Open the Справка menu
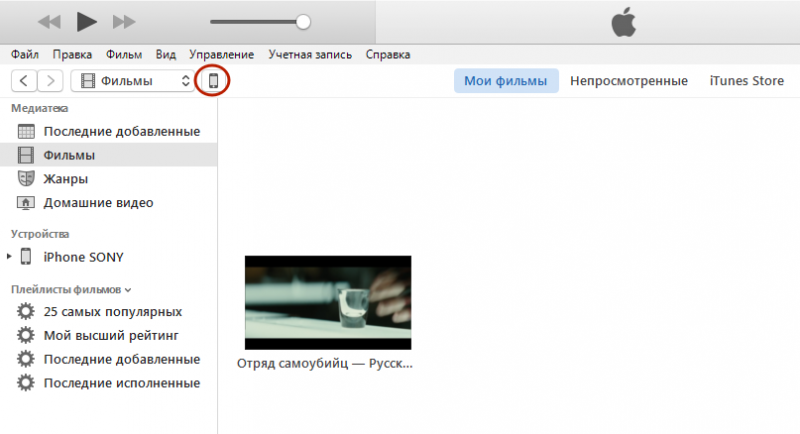This screenshot has width=800, height=434. click(388, 55)
